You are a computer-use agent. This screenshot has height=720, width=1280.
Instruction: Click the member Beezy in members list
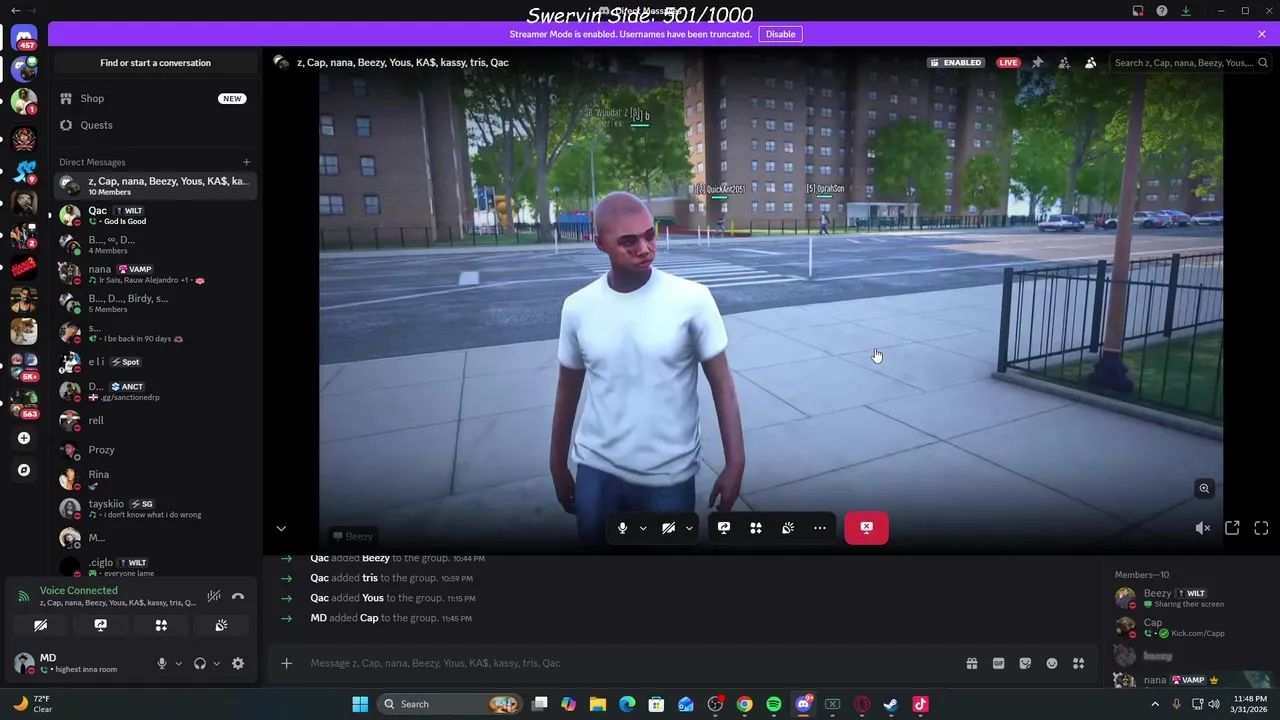tap(1190, 598)
